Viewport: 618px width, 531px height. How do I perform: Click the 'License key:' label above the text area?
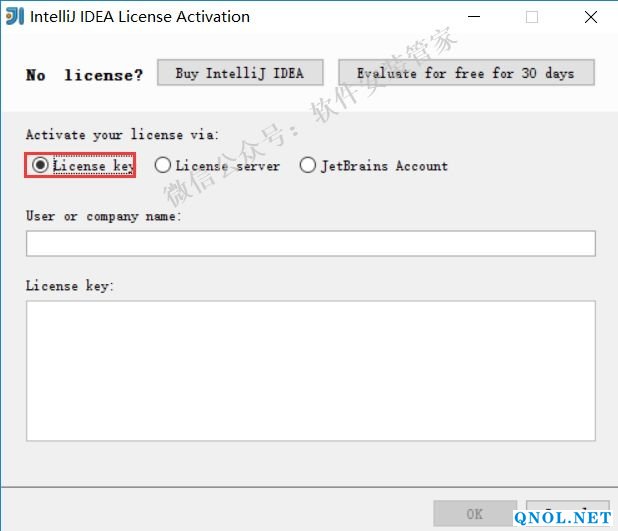pyautogui.click(x=69, y=286)
